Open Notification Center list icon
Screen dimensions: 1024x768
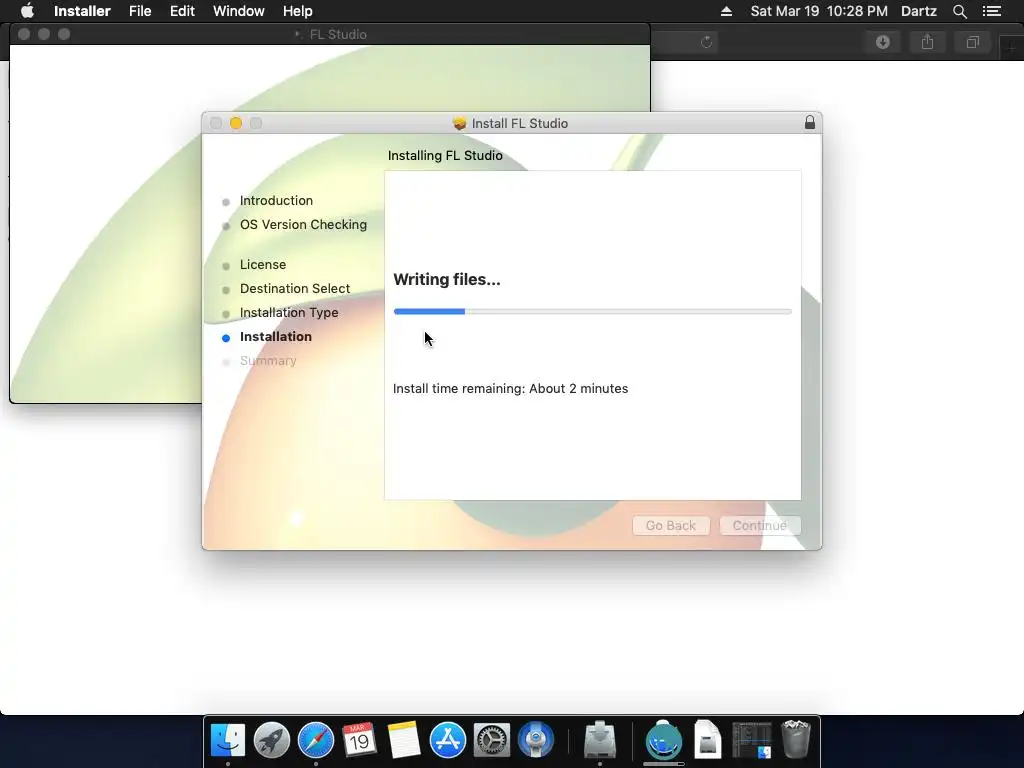tap(991, 11)
